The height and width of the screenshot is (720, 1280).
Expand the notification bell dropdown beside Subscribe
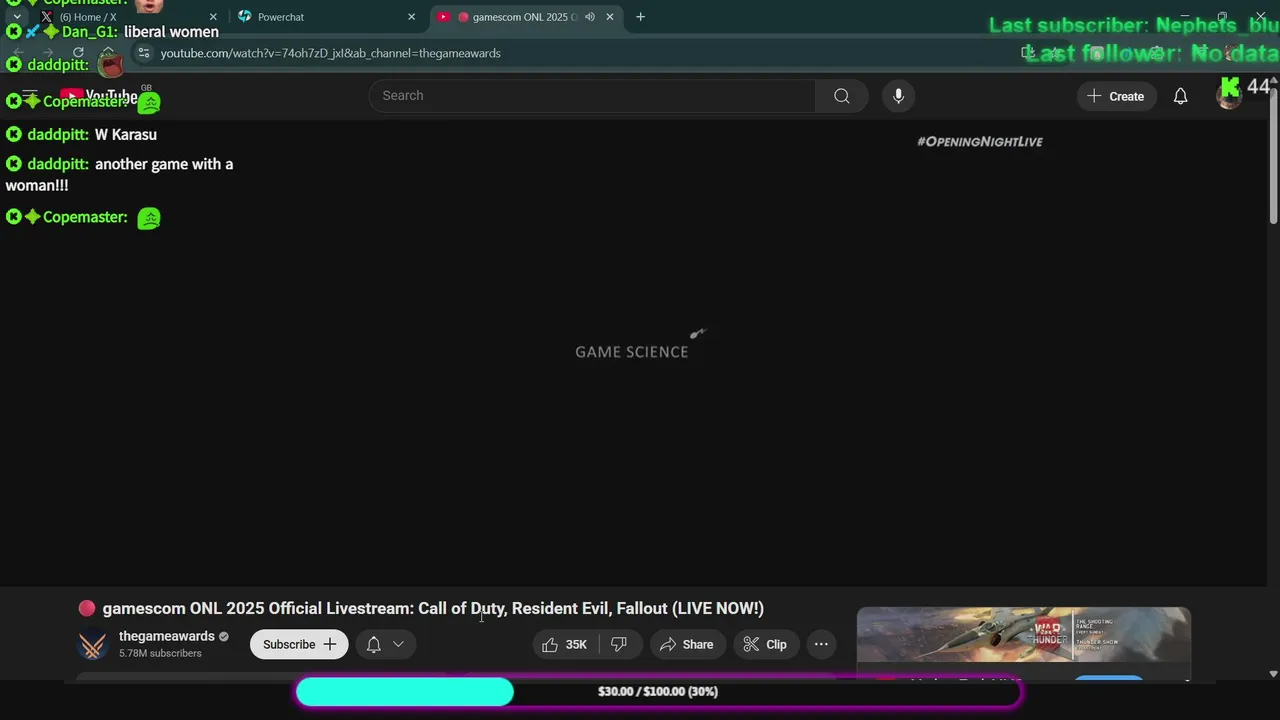pos(385,644)
